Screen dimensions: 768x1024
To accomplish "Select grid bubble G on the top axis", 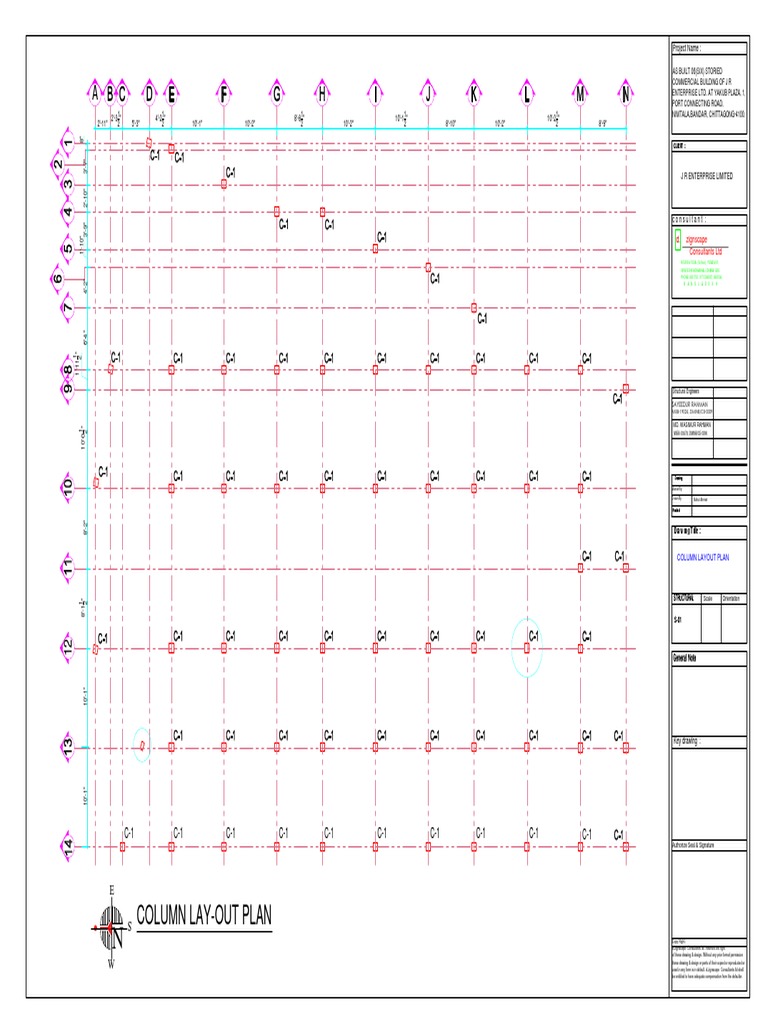I will 277,95.
